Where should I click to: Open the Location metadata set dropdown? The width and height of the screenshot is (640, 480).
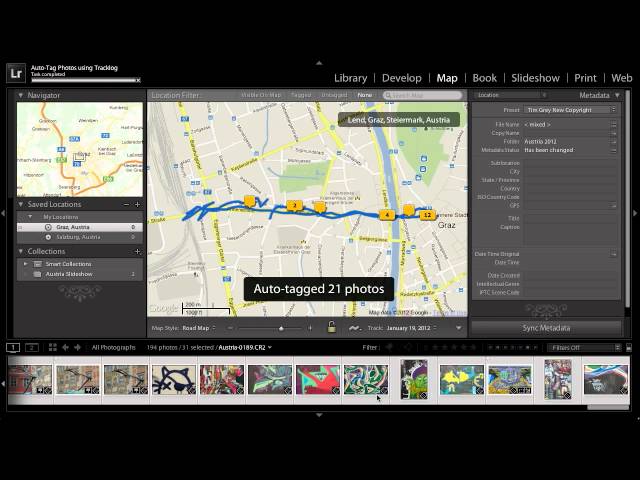[x=512, y=95]
